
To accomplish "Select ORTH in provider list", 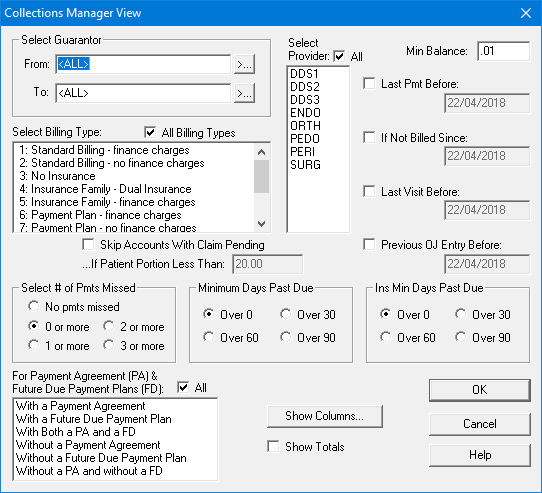I will [306, 125].
